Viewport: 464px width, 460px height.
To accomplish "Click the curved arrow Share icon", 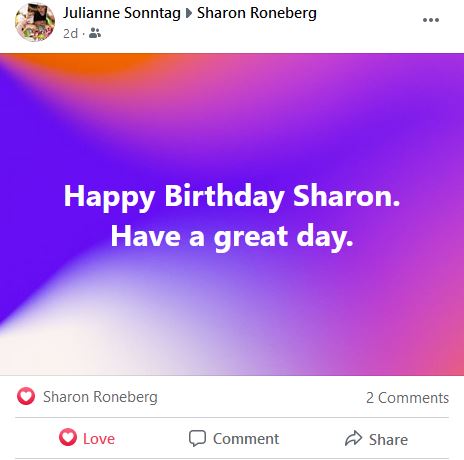I will (353, 438).
